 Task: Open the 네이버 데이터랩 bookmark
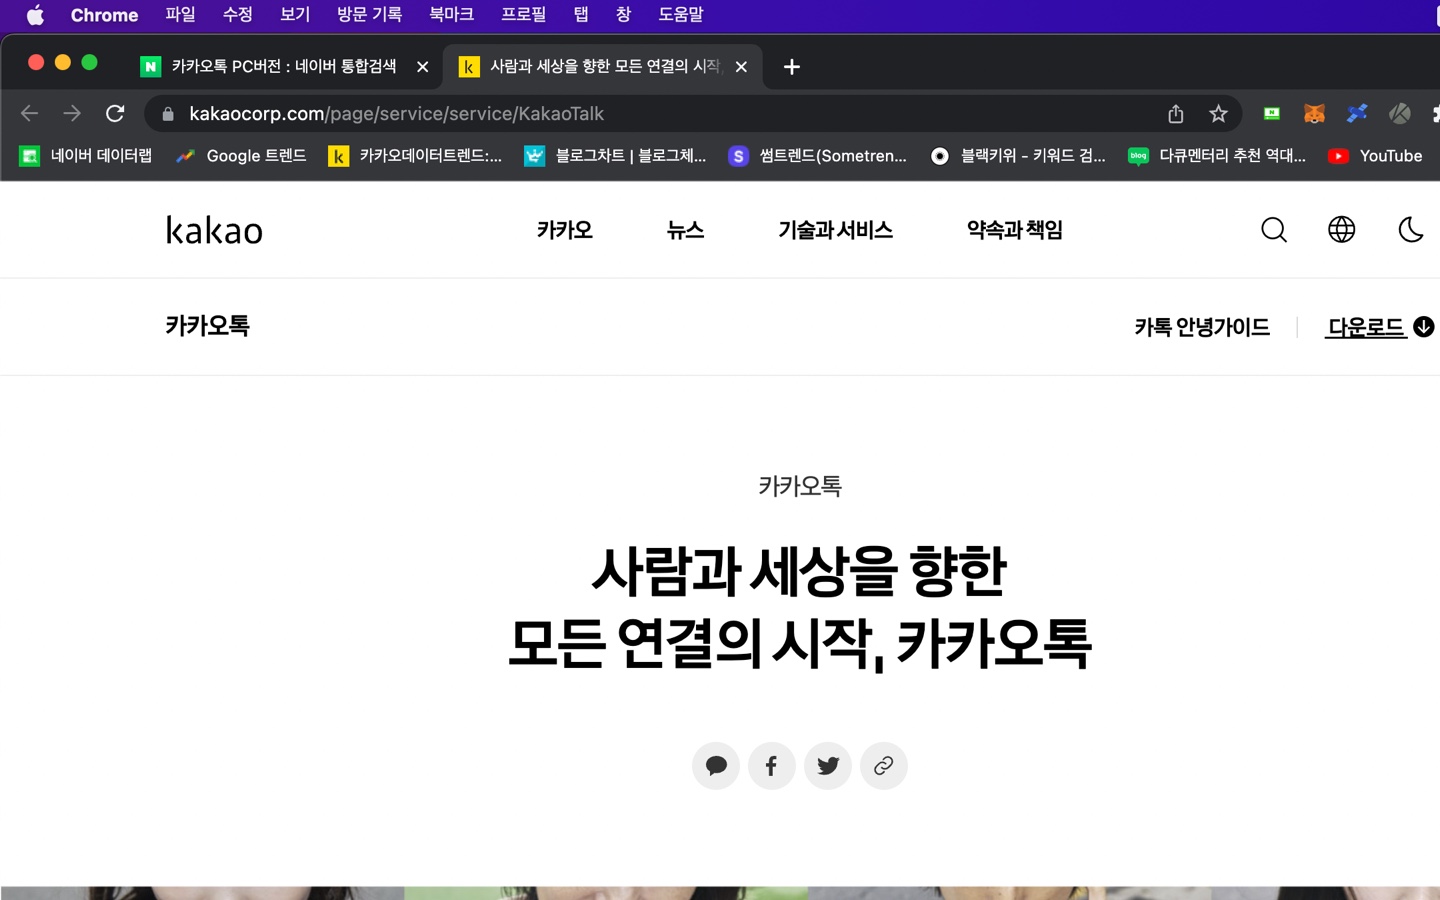tap(87, 156)
